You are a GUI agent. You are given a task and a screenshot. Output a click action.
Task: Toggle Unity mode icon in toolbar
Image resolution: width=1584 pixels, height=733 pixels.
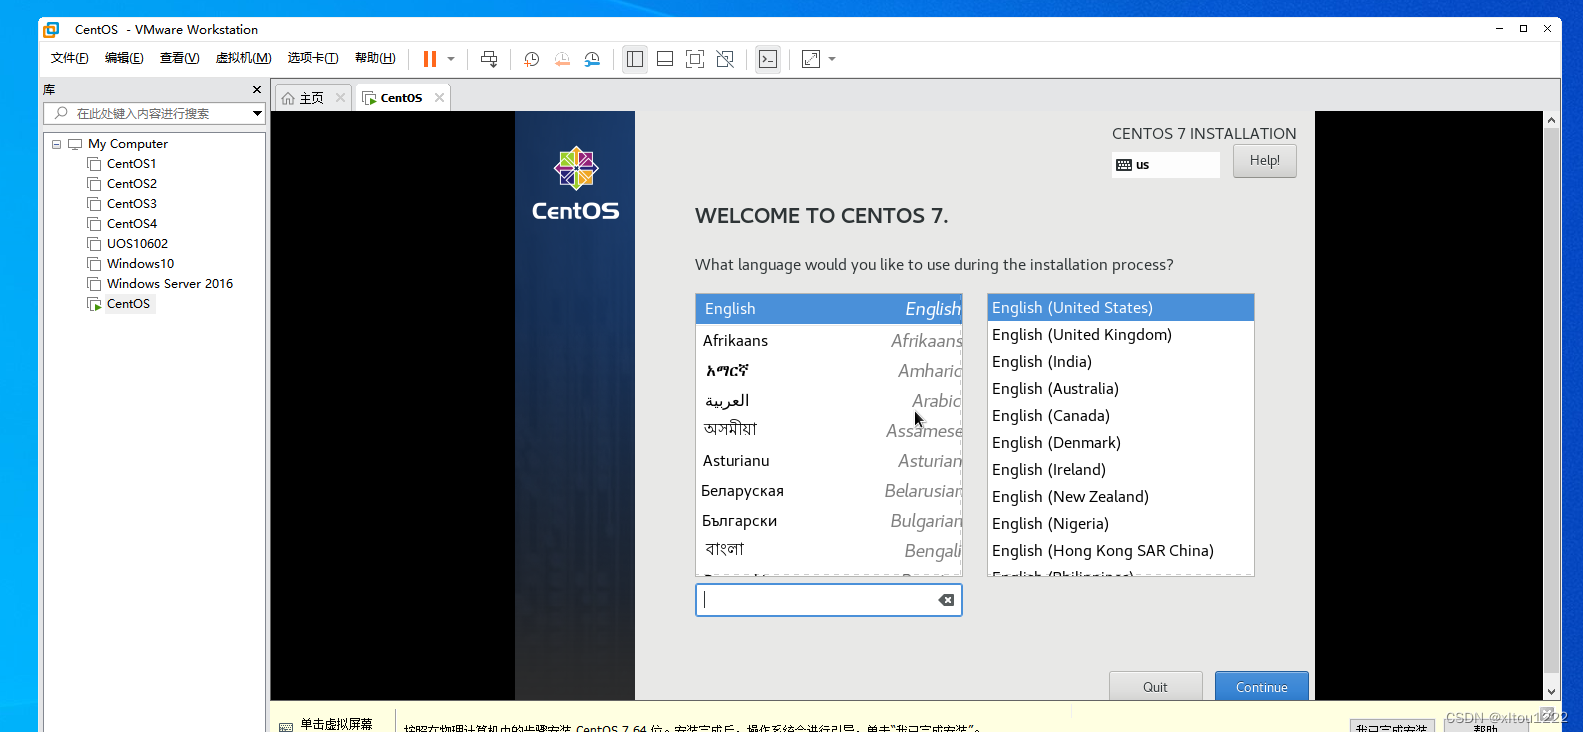point(725,59)
